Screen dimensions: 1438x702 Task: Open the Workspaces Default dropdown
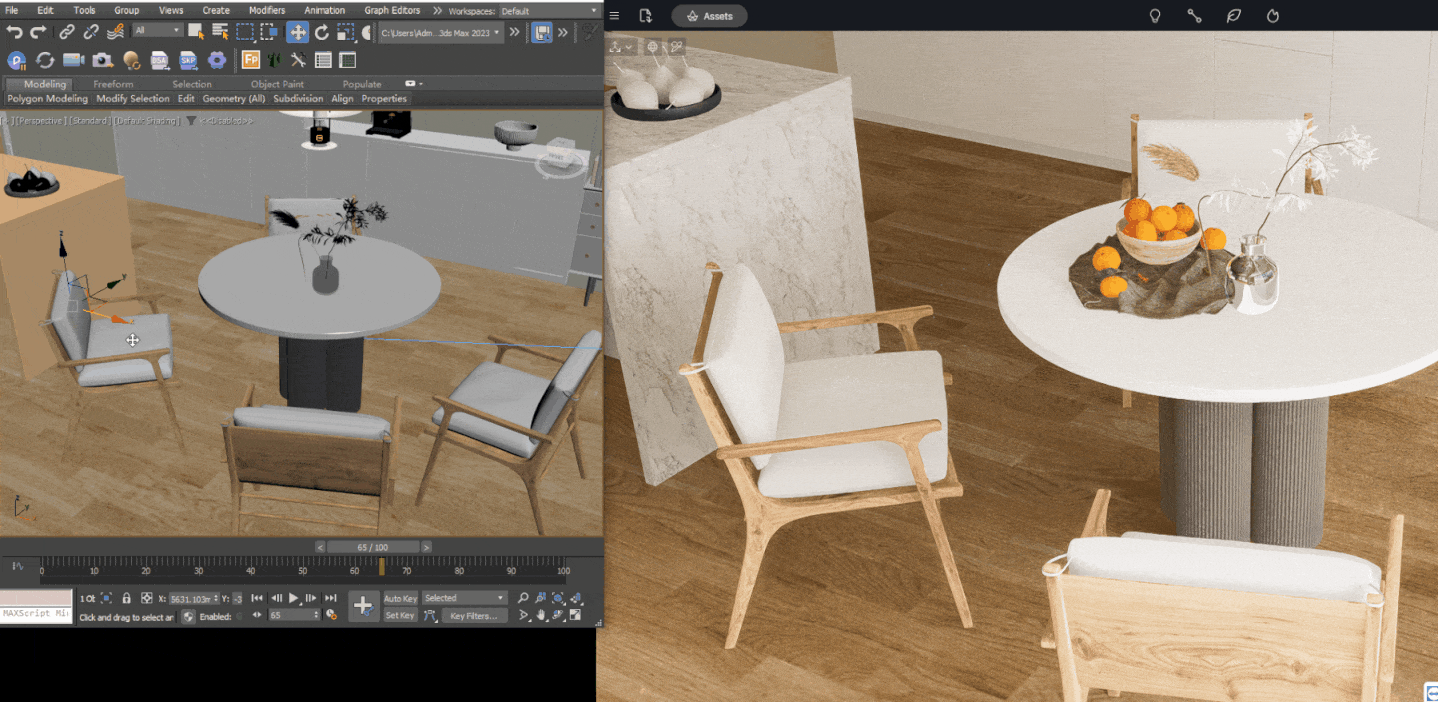point(548,11)
